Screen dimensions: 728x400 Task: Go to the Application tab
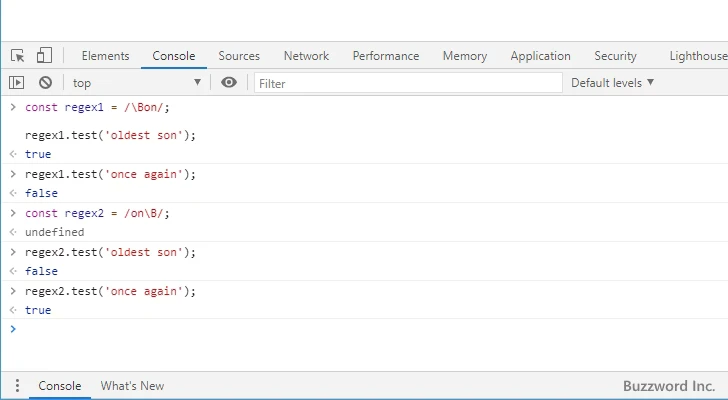tap(540, 56)
